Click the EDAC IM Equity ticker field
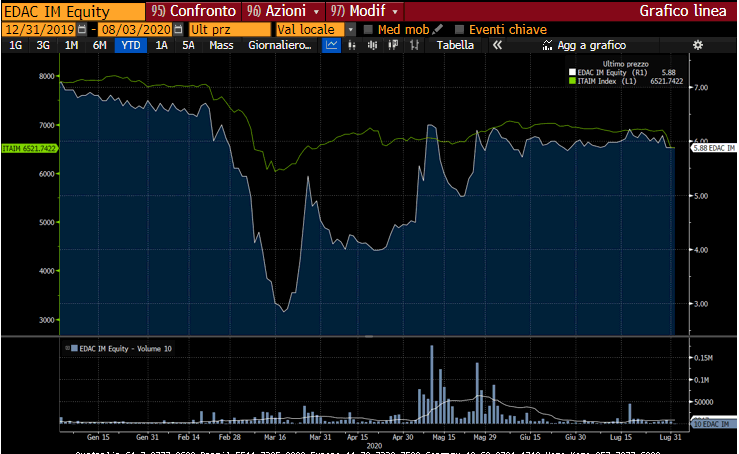Viewport: 739px width, 454px height. click(72, 11)
